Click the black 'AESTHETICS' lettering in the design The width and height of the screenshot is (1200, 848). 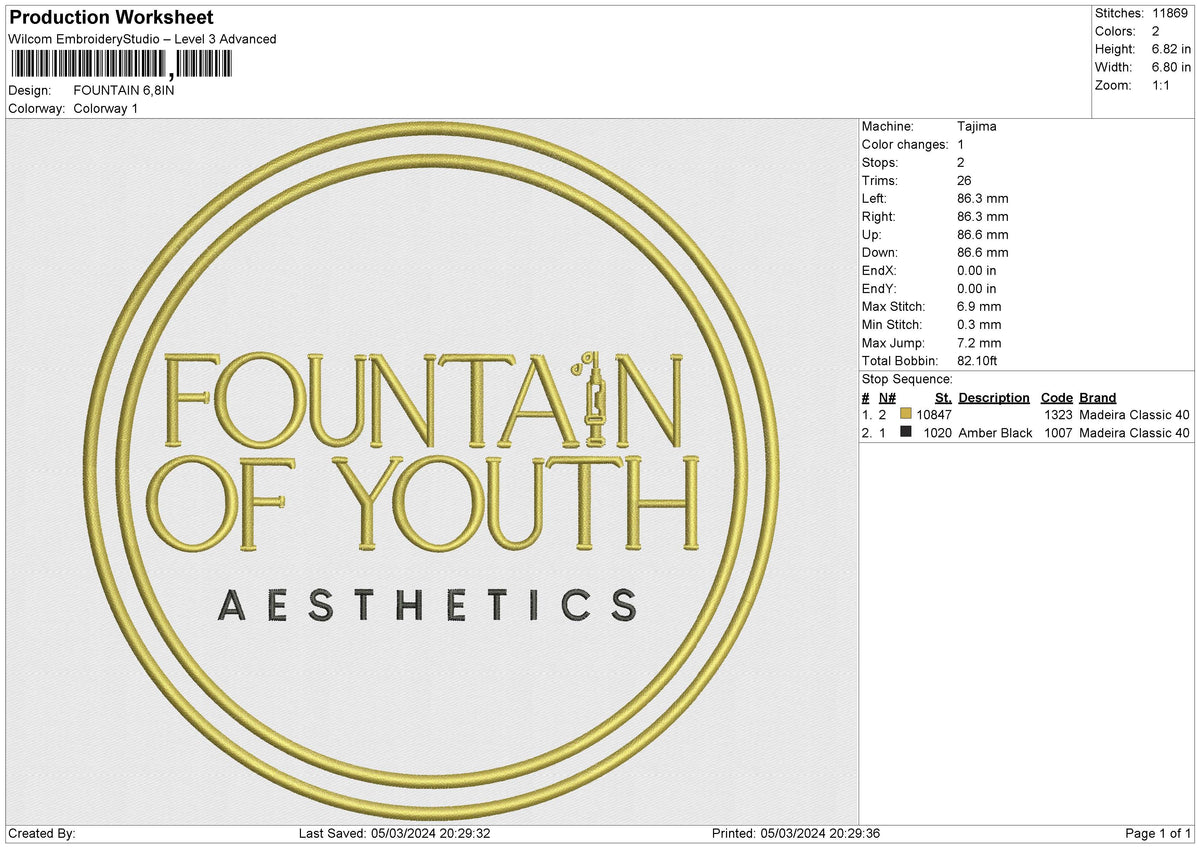[x=427, y=605]
